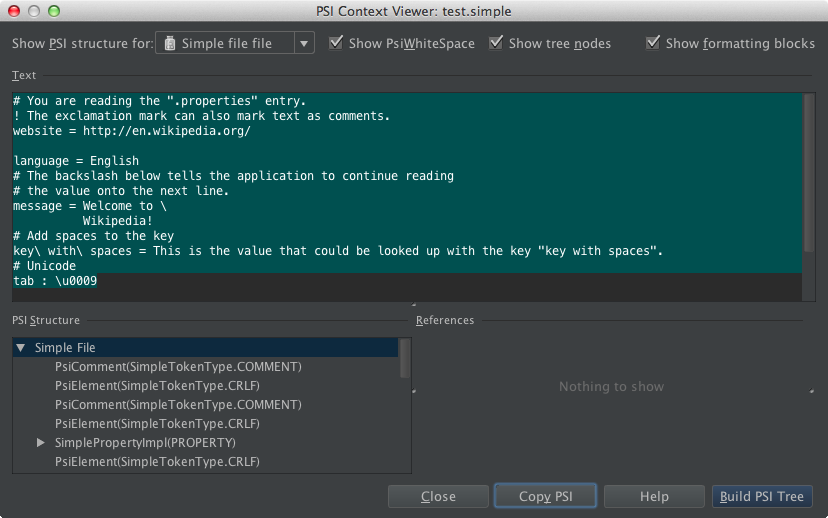Select last visible PsiElement(SimpleTokenType.CRLF) item
Image resolution: width=828 pixels, height=518 pixels.
coord(157,461)
